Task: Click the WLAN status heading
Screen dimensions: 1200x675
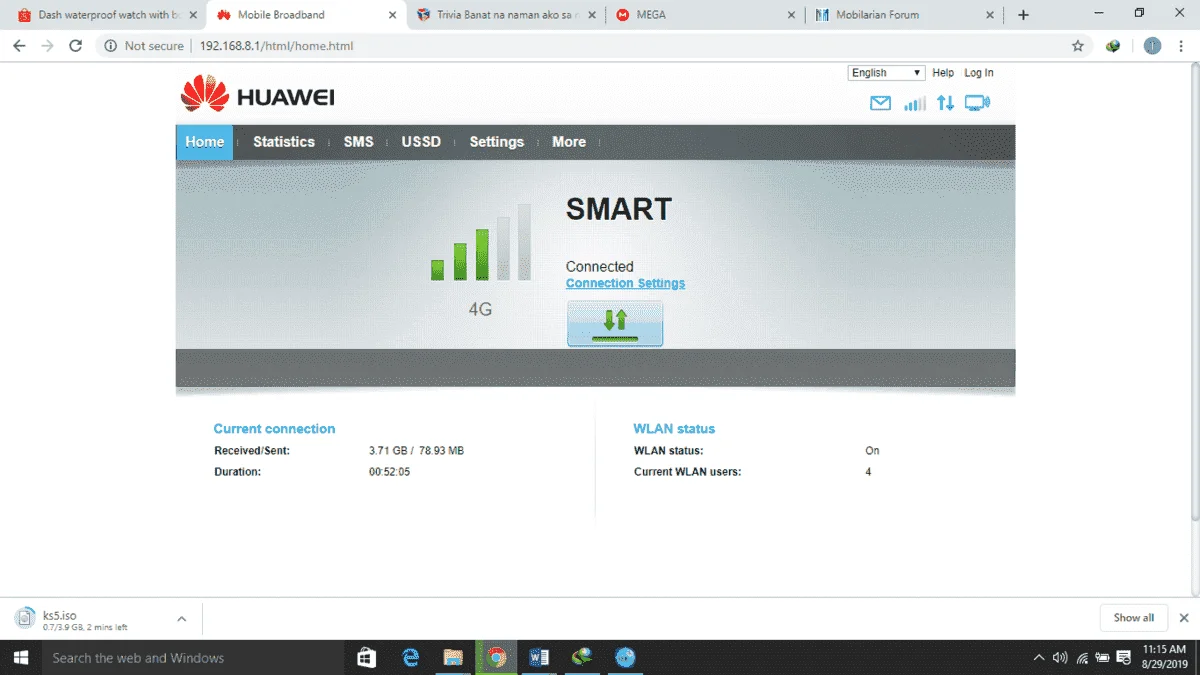Action: point(674,429)
